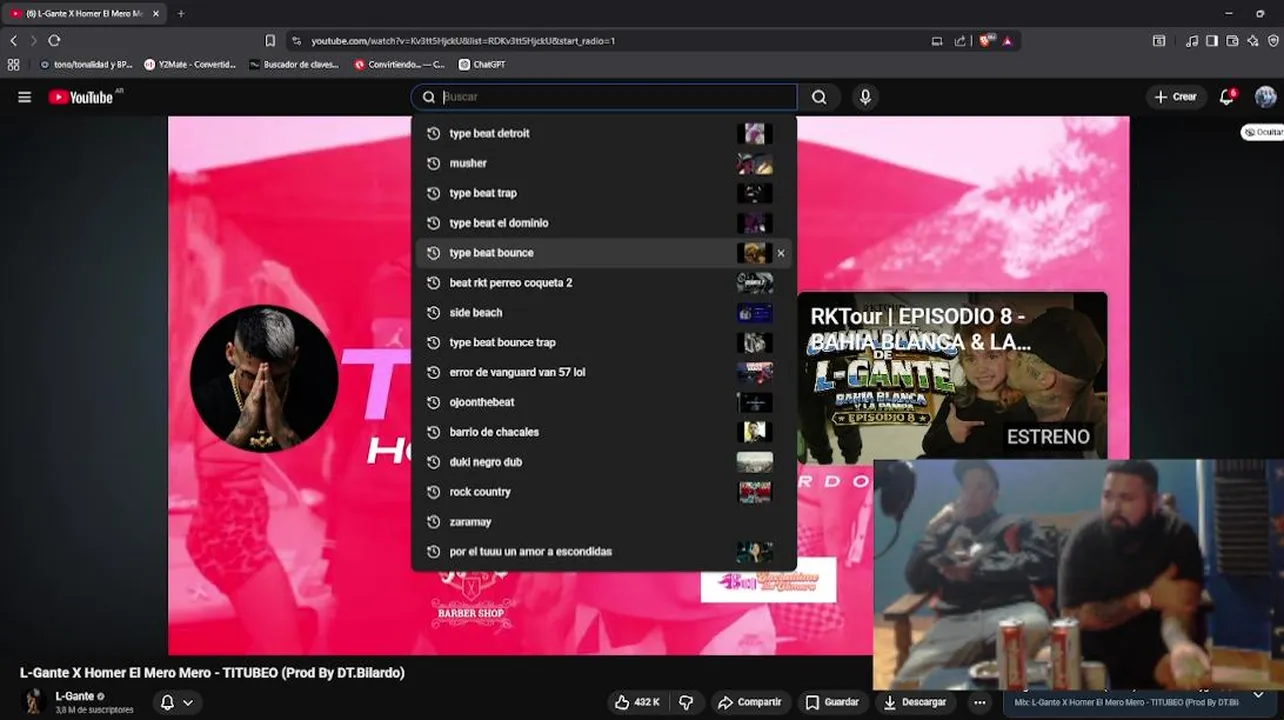Open the account avatar menu
Screen dimensions: 1284x720
1265,97
